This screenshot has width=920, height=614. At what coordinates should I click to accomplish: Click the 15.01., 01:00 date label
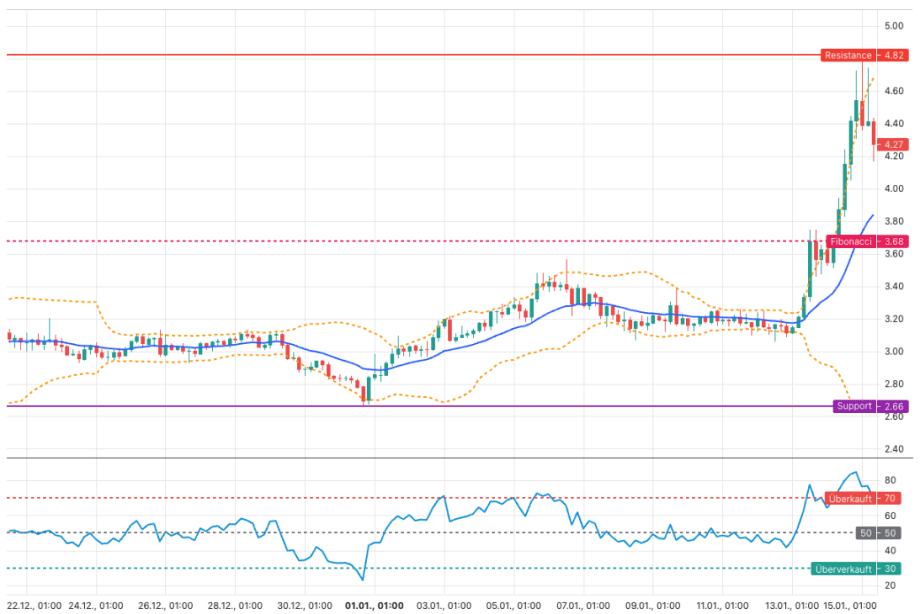(x=849, y=605)
